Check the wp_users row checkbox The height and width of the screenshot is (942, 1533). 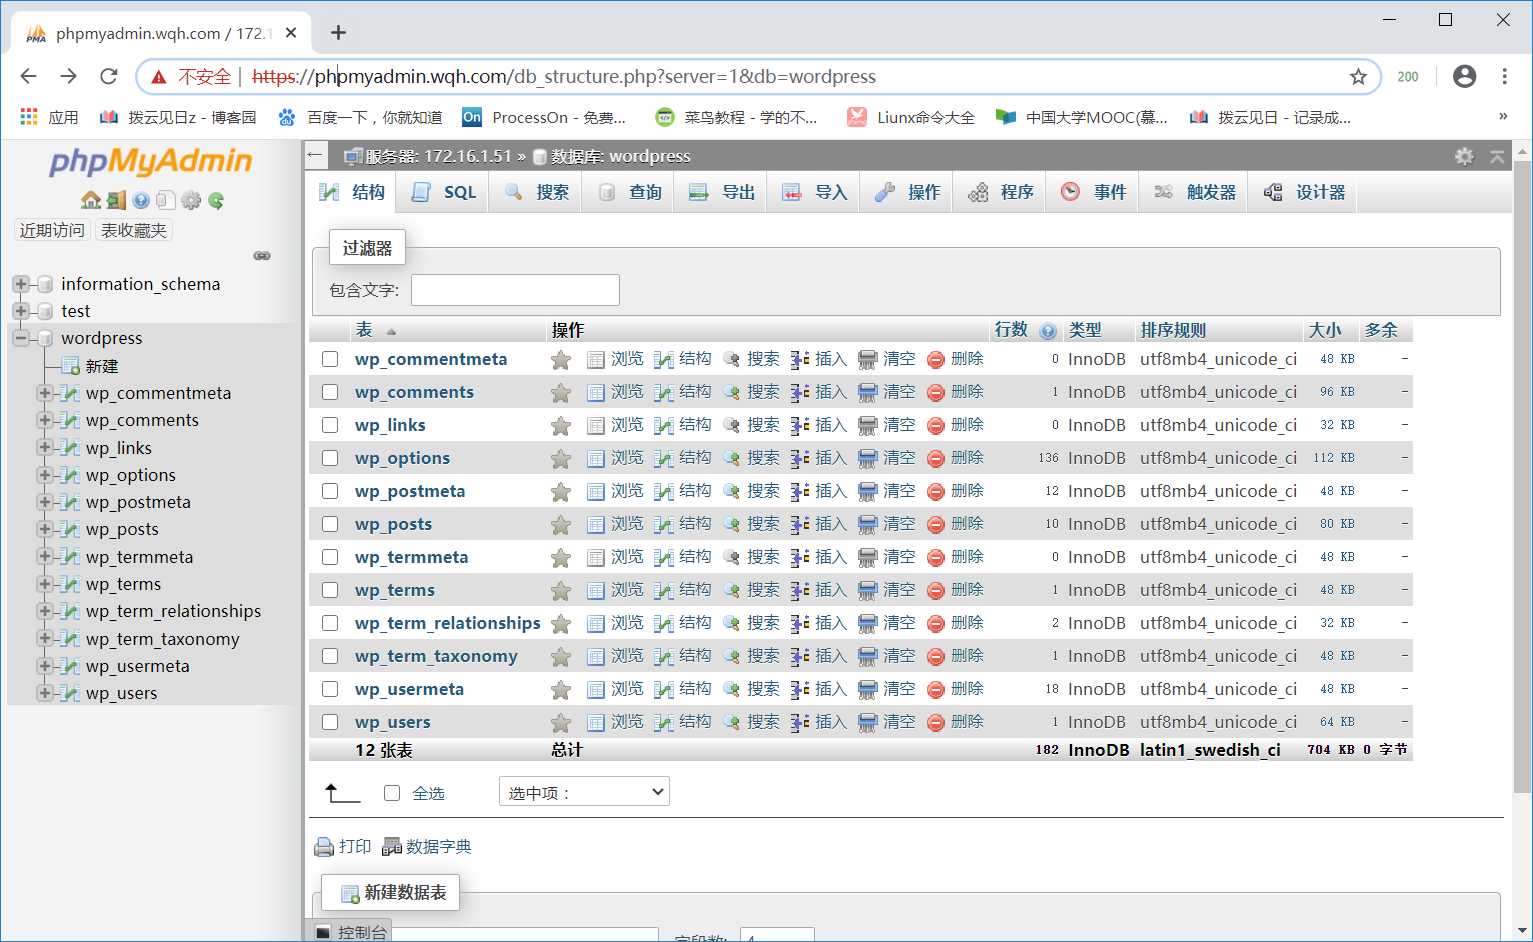pos(330,722)
